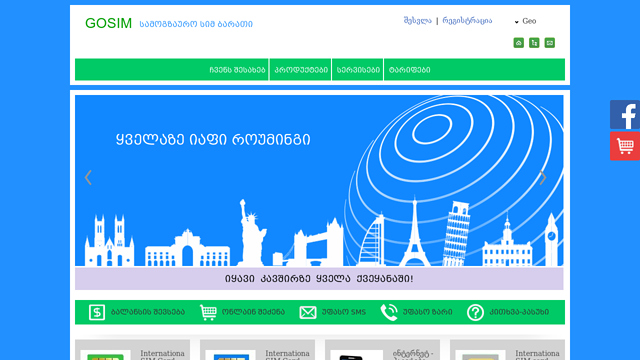This screenshot has width=640, height=360.
Task: Click the banner caption იყავი კავშირზე ყველა ქვეყანაში!
Action: click(319, 279)
